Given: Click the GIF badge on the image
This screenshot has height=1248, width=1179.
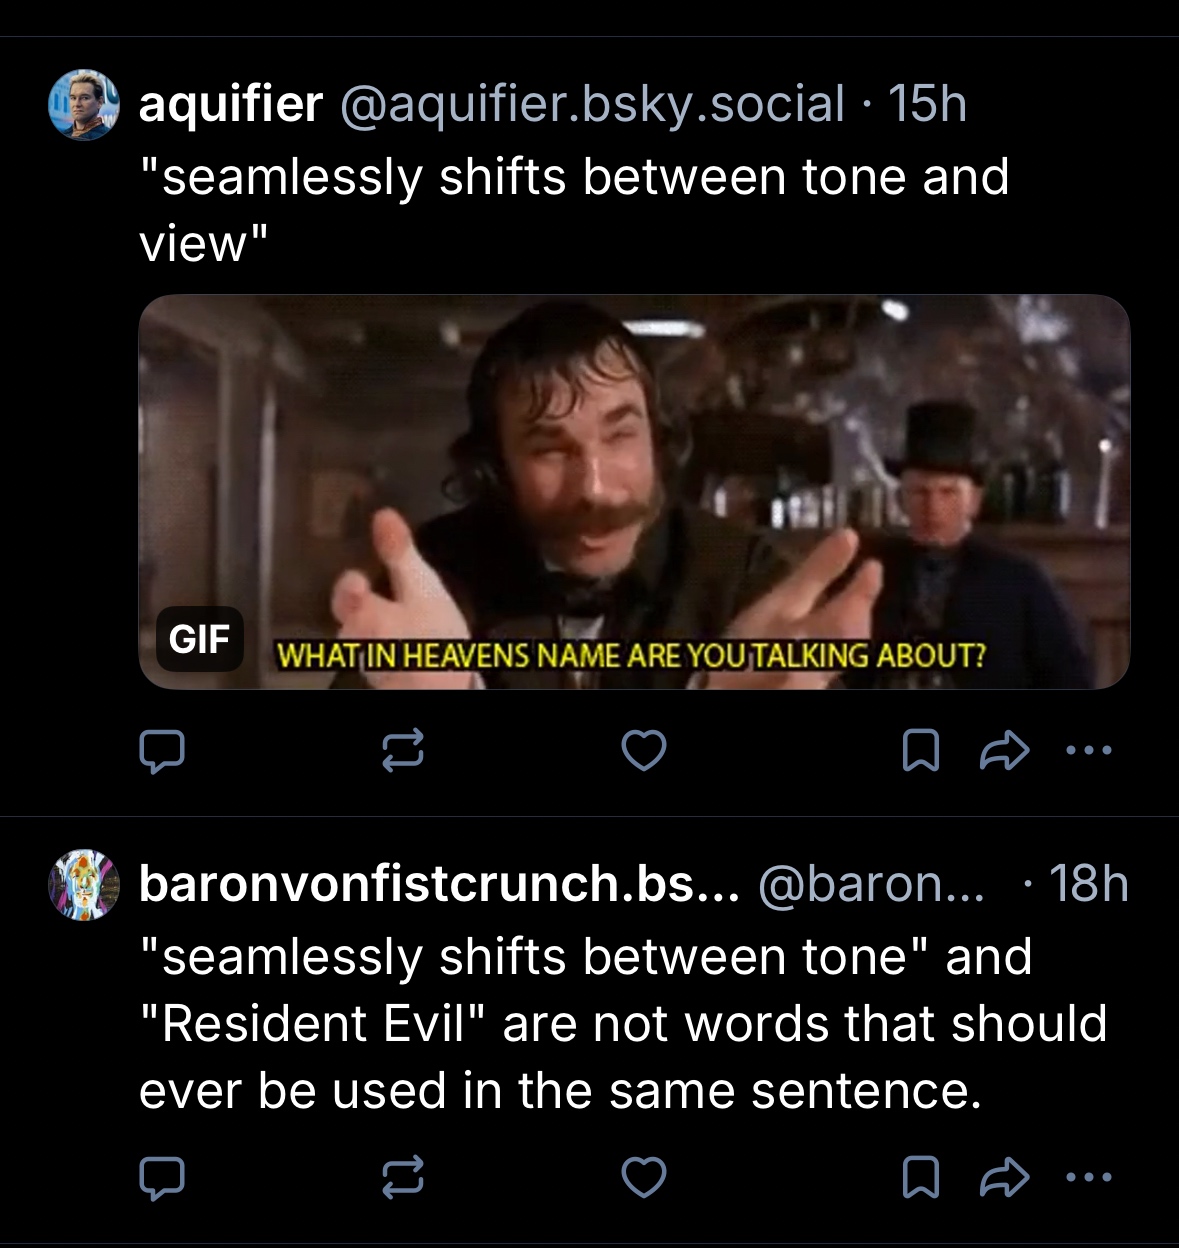Looking at the screenshot, I should (199, 639).
